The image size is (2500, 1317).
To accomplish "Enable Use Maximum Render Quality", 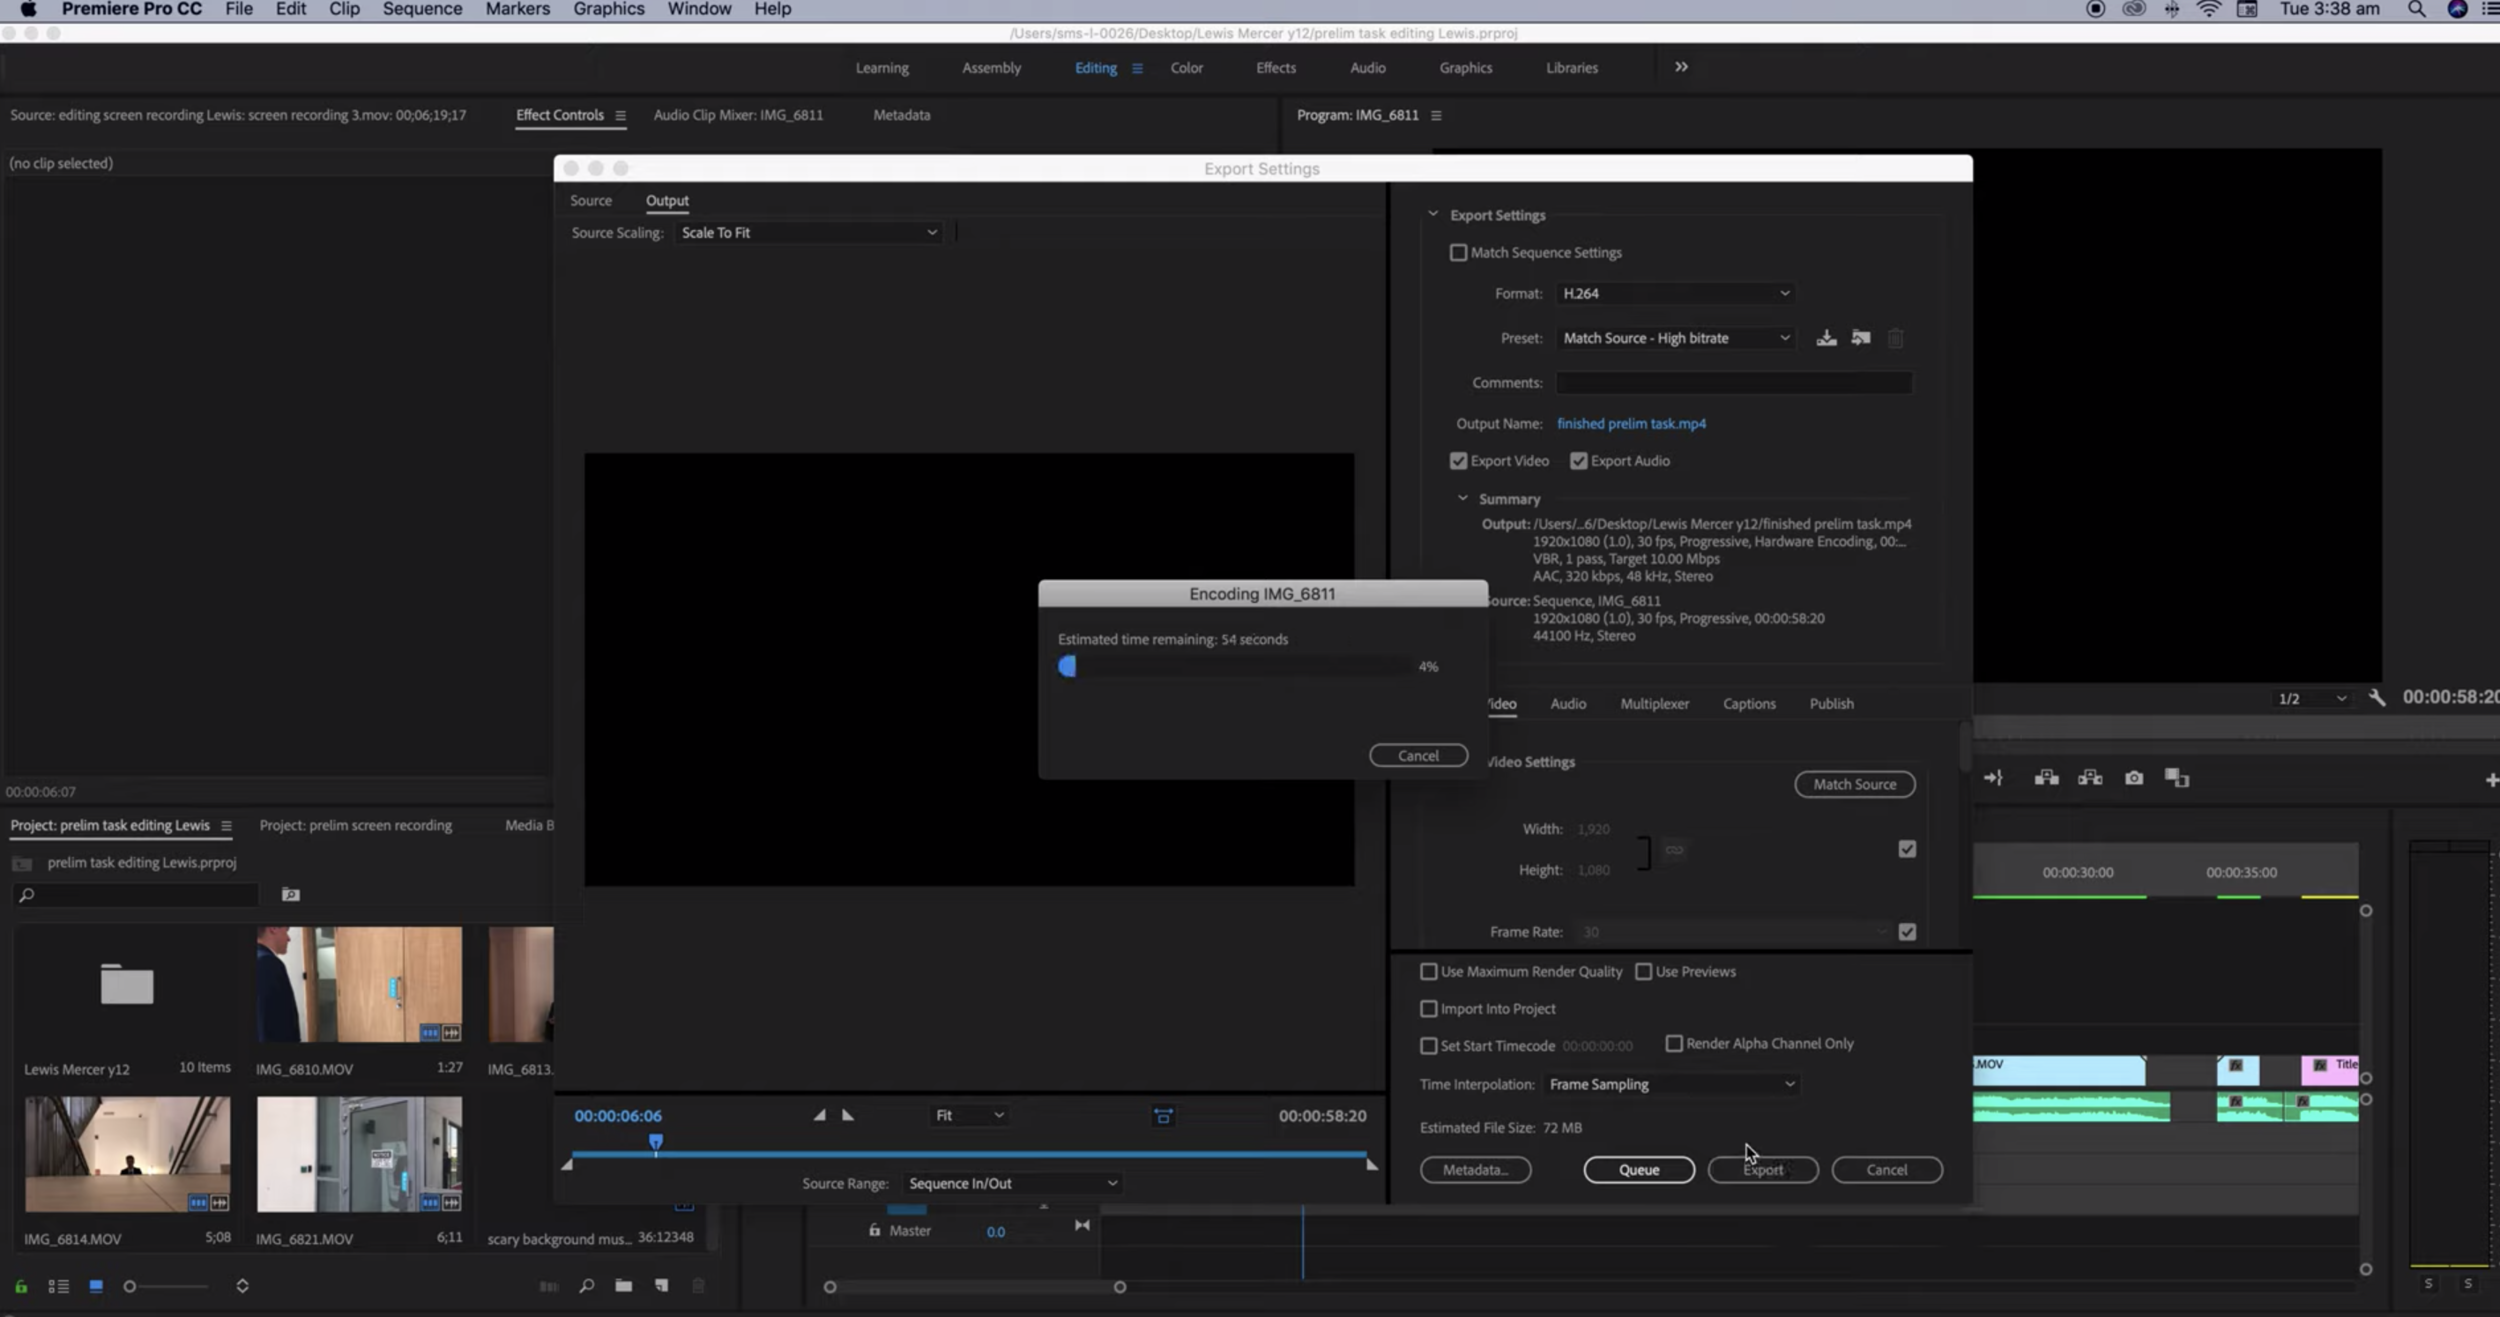I will (1428, 972).
